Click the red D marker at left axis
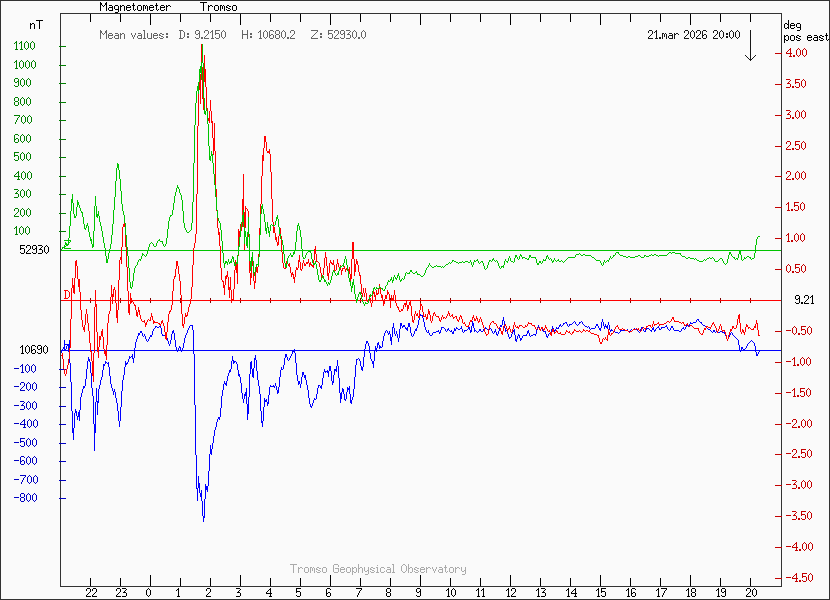830x600 pixels. (67, 295)
